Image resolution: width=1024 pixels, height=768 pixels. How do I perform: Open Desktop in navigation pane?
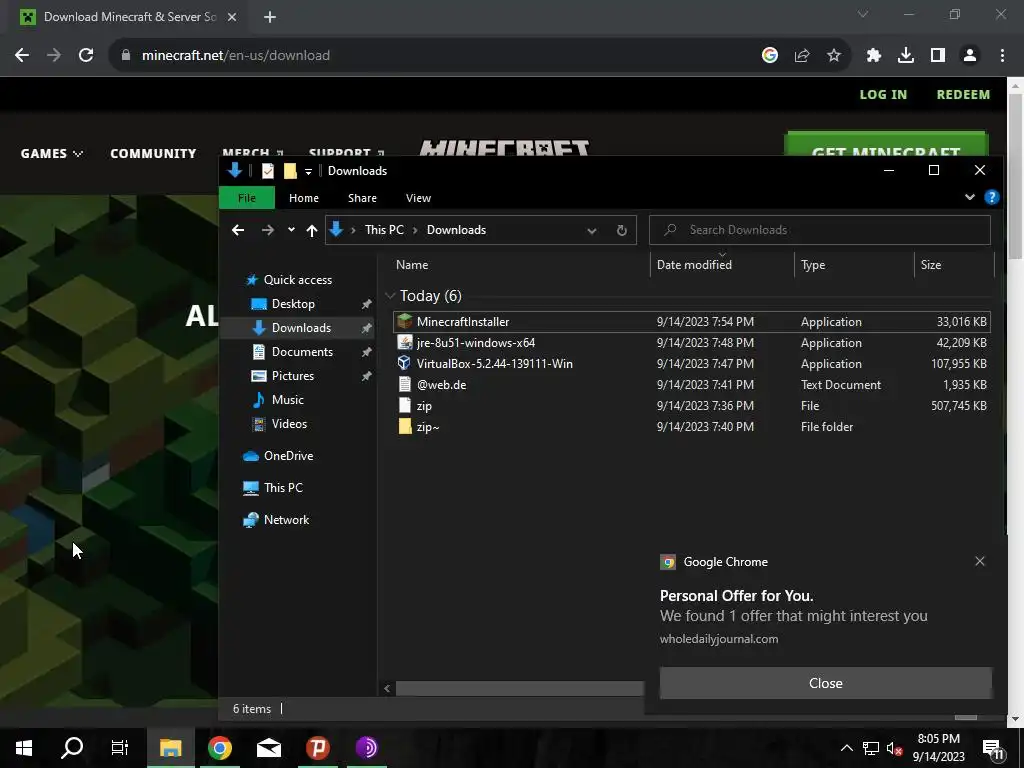(x=283, y=304)
